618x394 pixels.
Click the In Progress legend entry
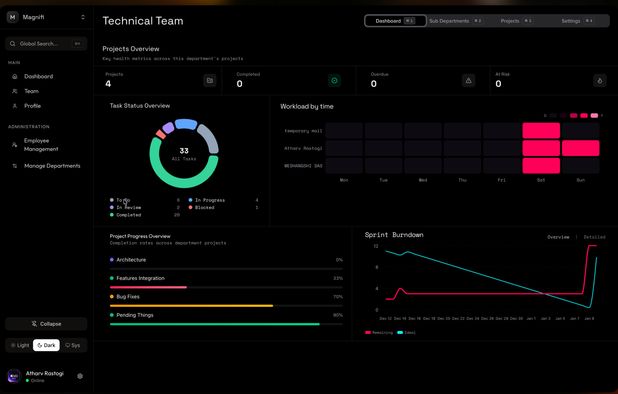(223, 200)
